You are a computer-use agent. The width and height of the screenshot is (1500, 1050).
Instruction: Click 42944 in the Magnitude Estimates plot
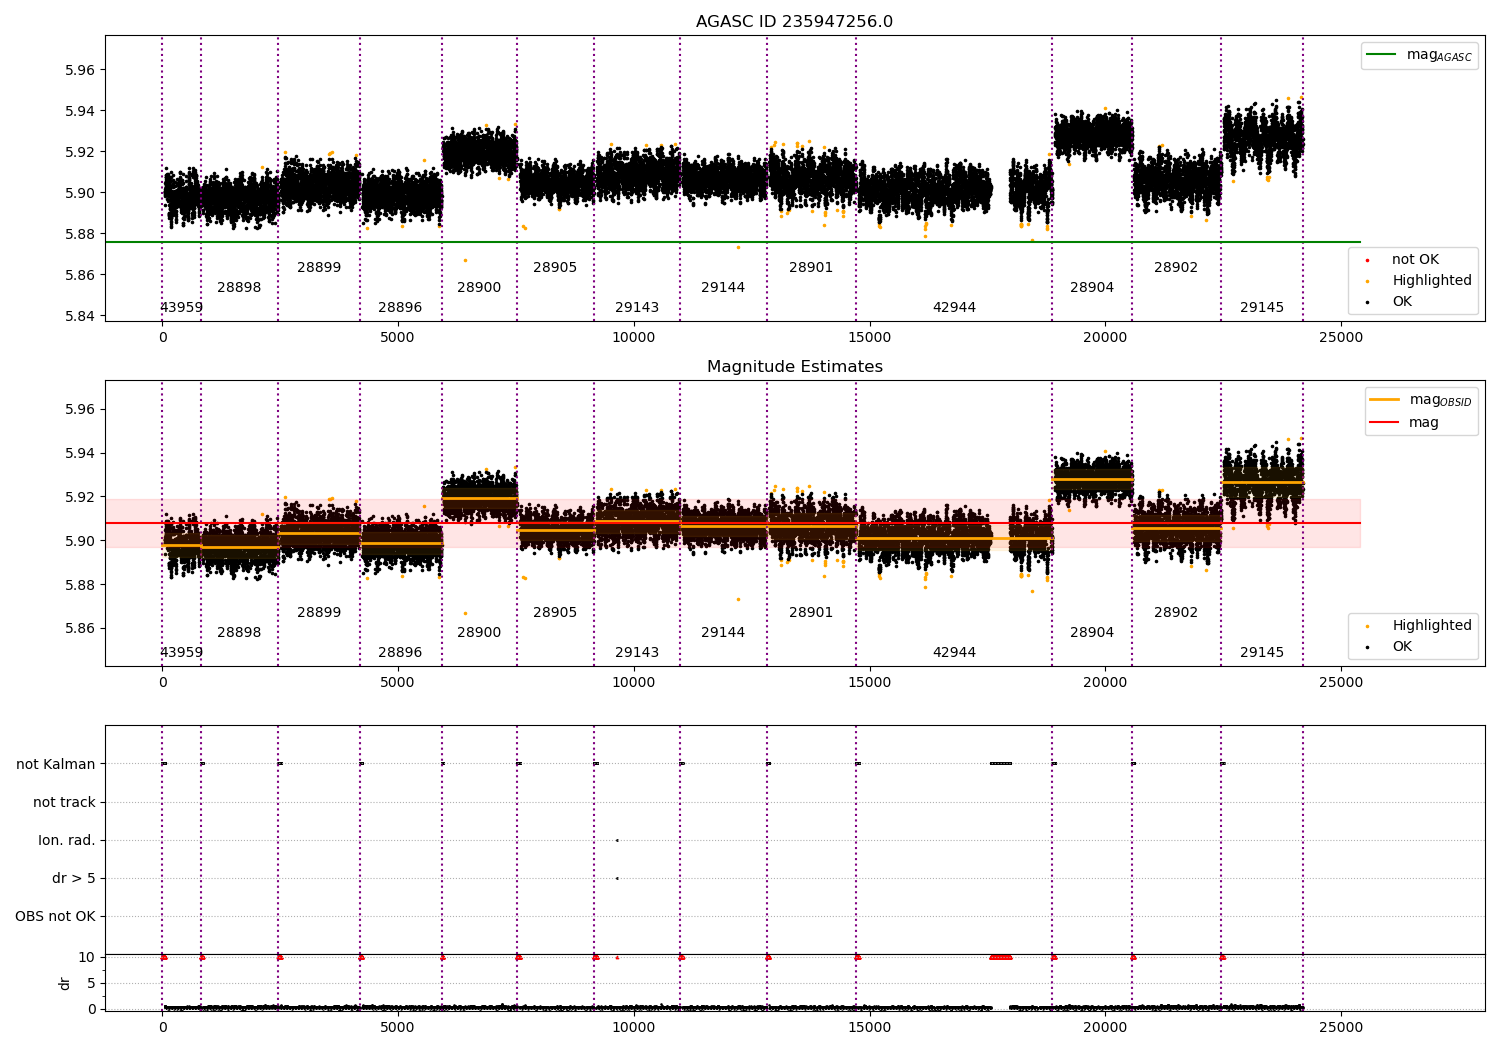click(954, 653)
